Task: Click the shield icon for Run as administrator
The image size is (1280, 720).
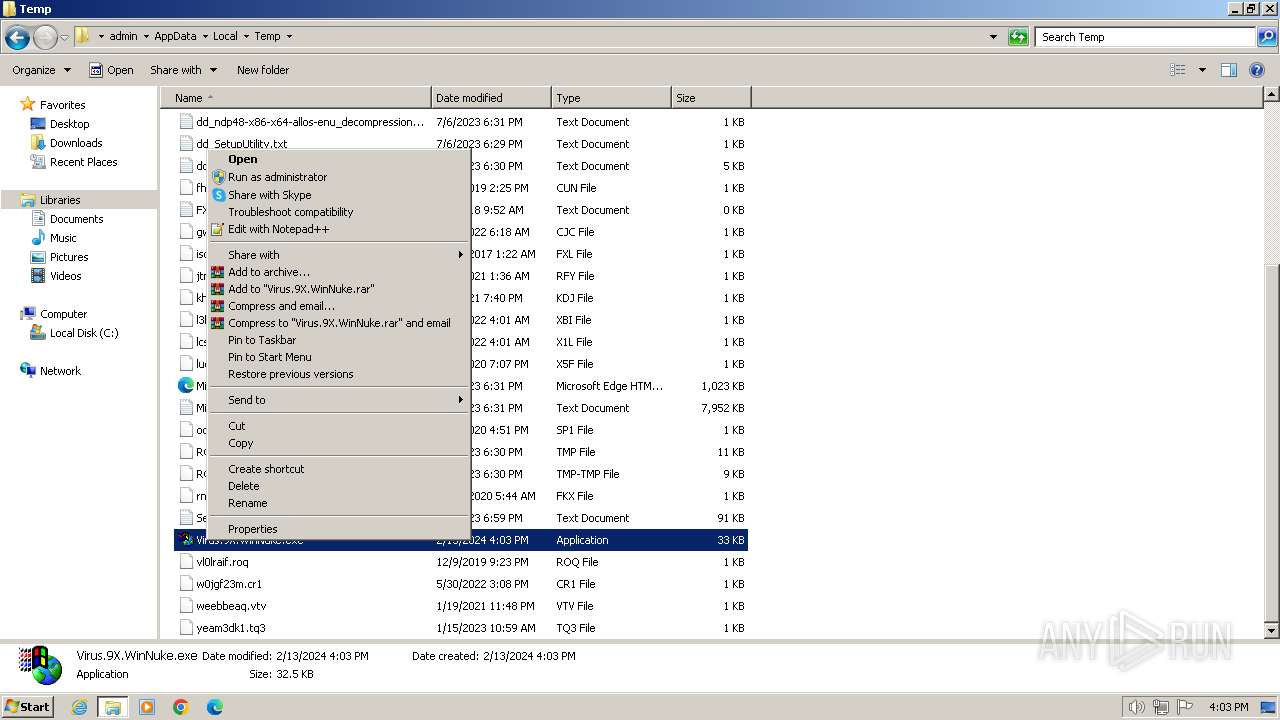Action: click(218, 177)
